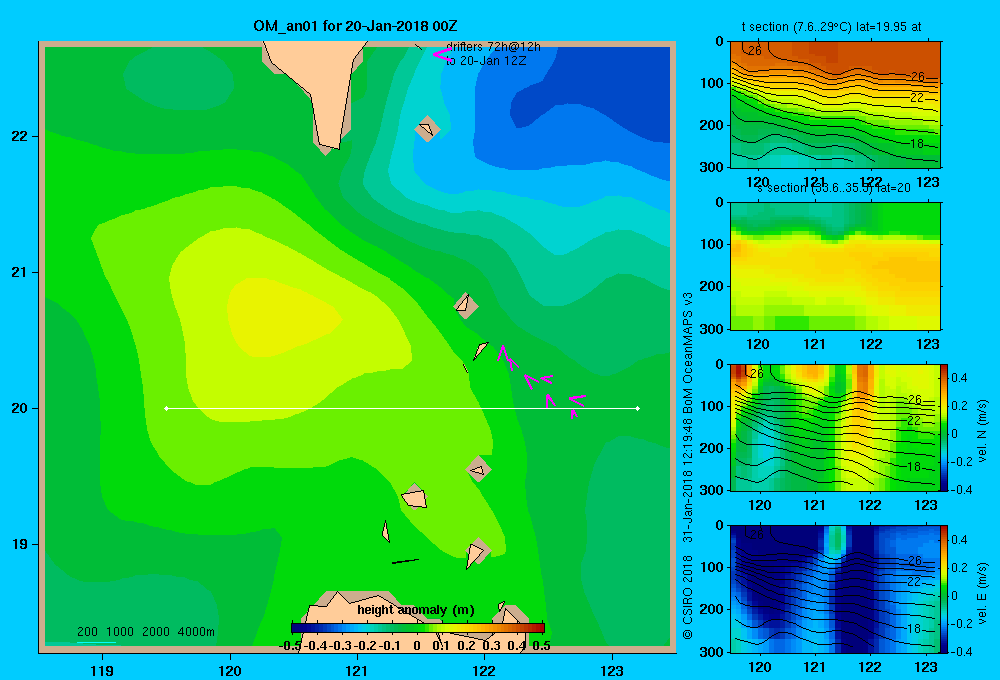
Task: Click the "vel. N (m/s)" color scale bar
Action: click(x=945, y=427)
